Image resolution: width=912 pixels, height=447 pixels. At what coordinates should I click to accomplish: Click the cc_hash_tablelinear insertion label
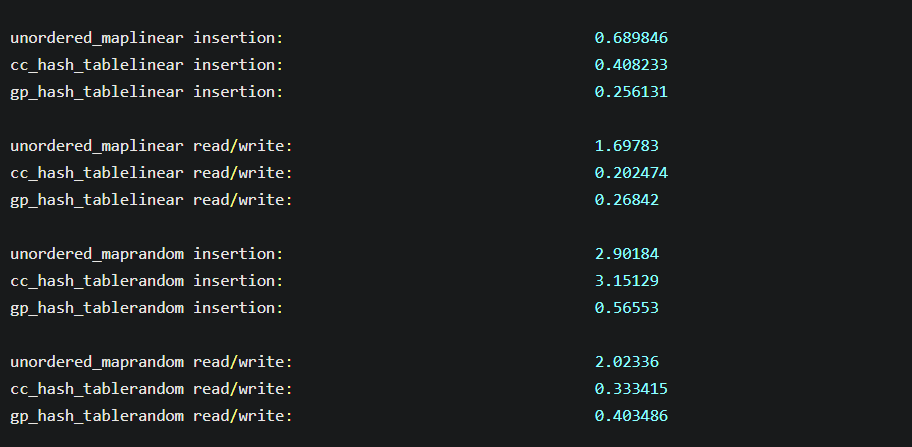pyautogui.click(x=147, y=65)
